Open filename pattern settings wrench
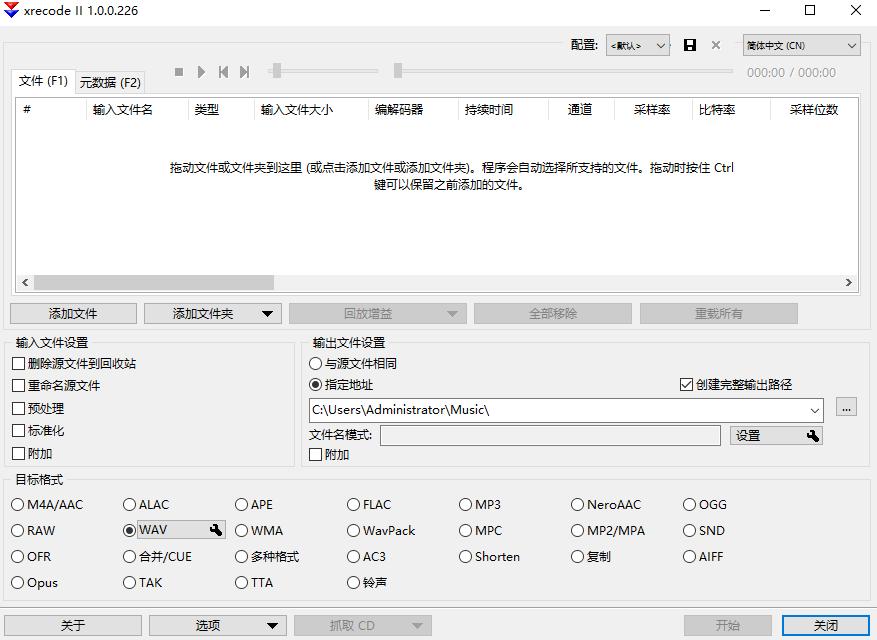 [x=812, y=435]
